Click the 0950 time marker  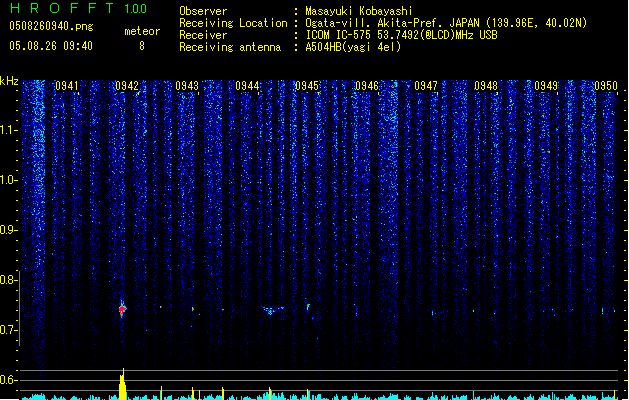[x=606, y=86]
